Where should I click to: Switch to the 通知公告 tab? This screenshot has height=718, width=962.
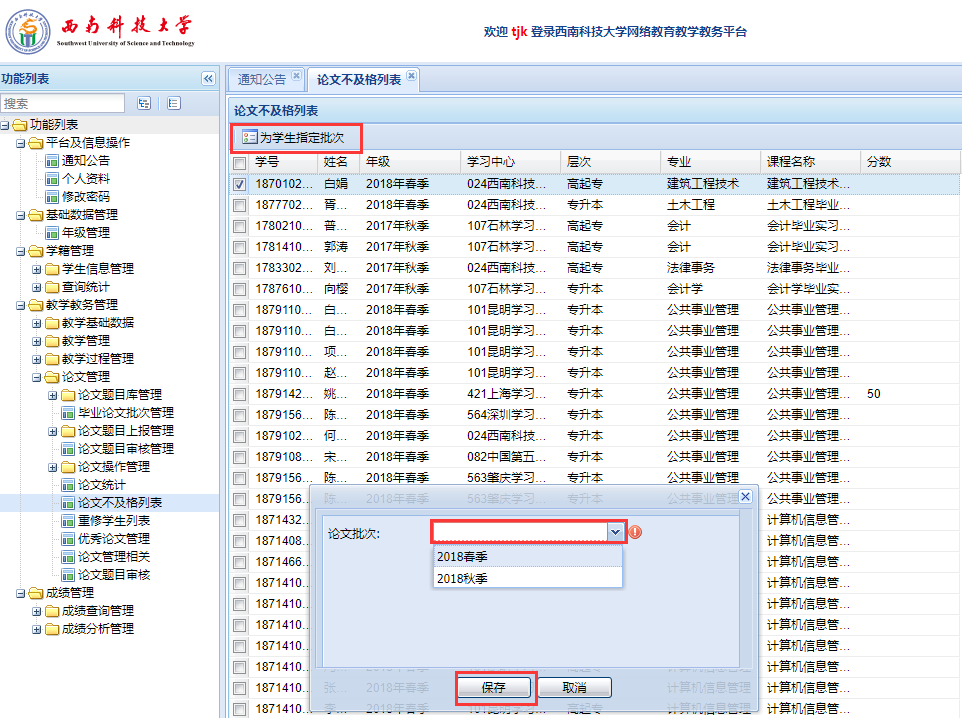point(261,79)
